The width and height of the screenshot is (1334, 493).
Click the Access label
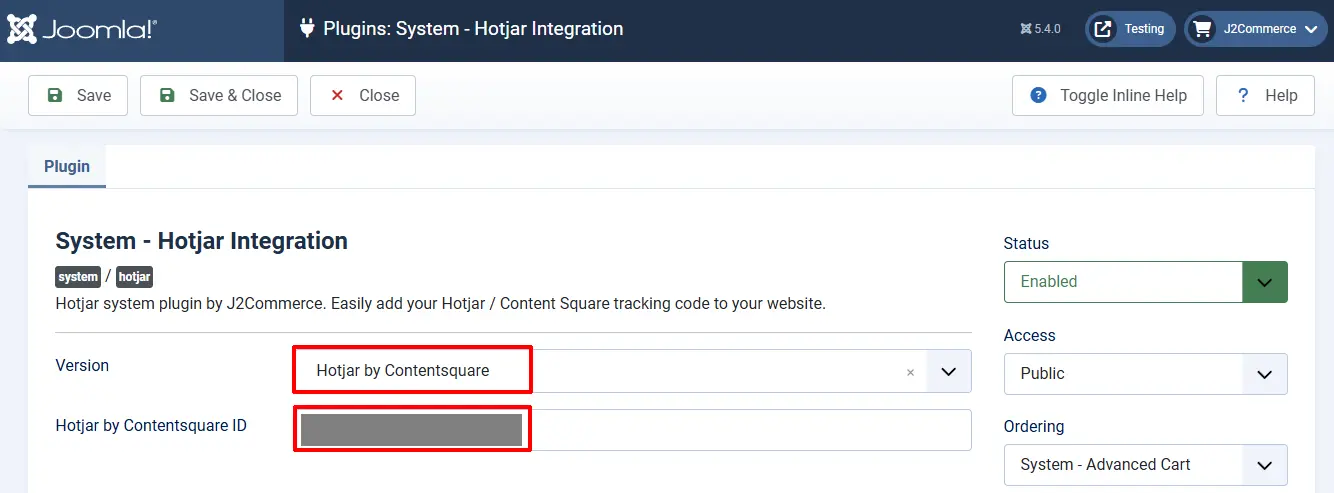pyautogui.click(x=1030, y=335)
